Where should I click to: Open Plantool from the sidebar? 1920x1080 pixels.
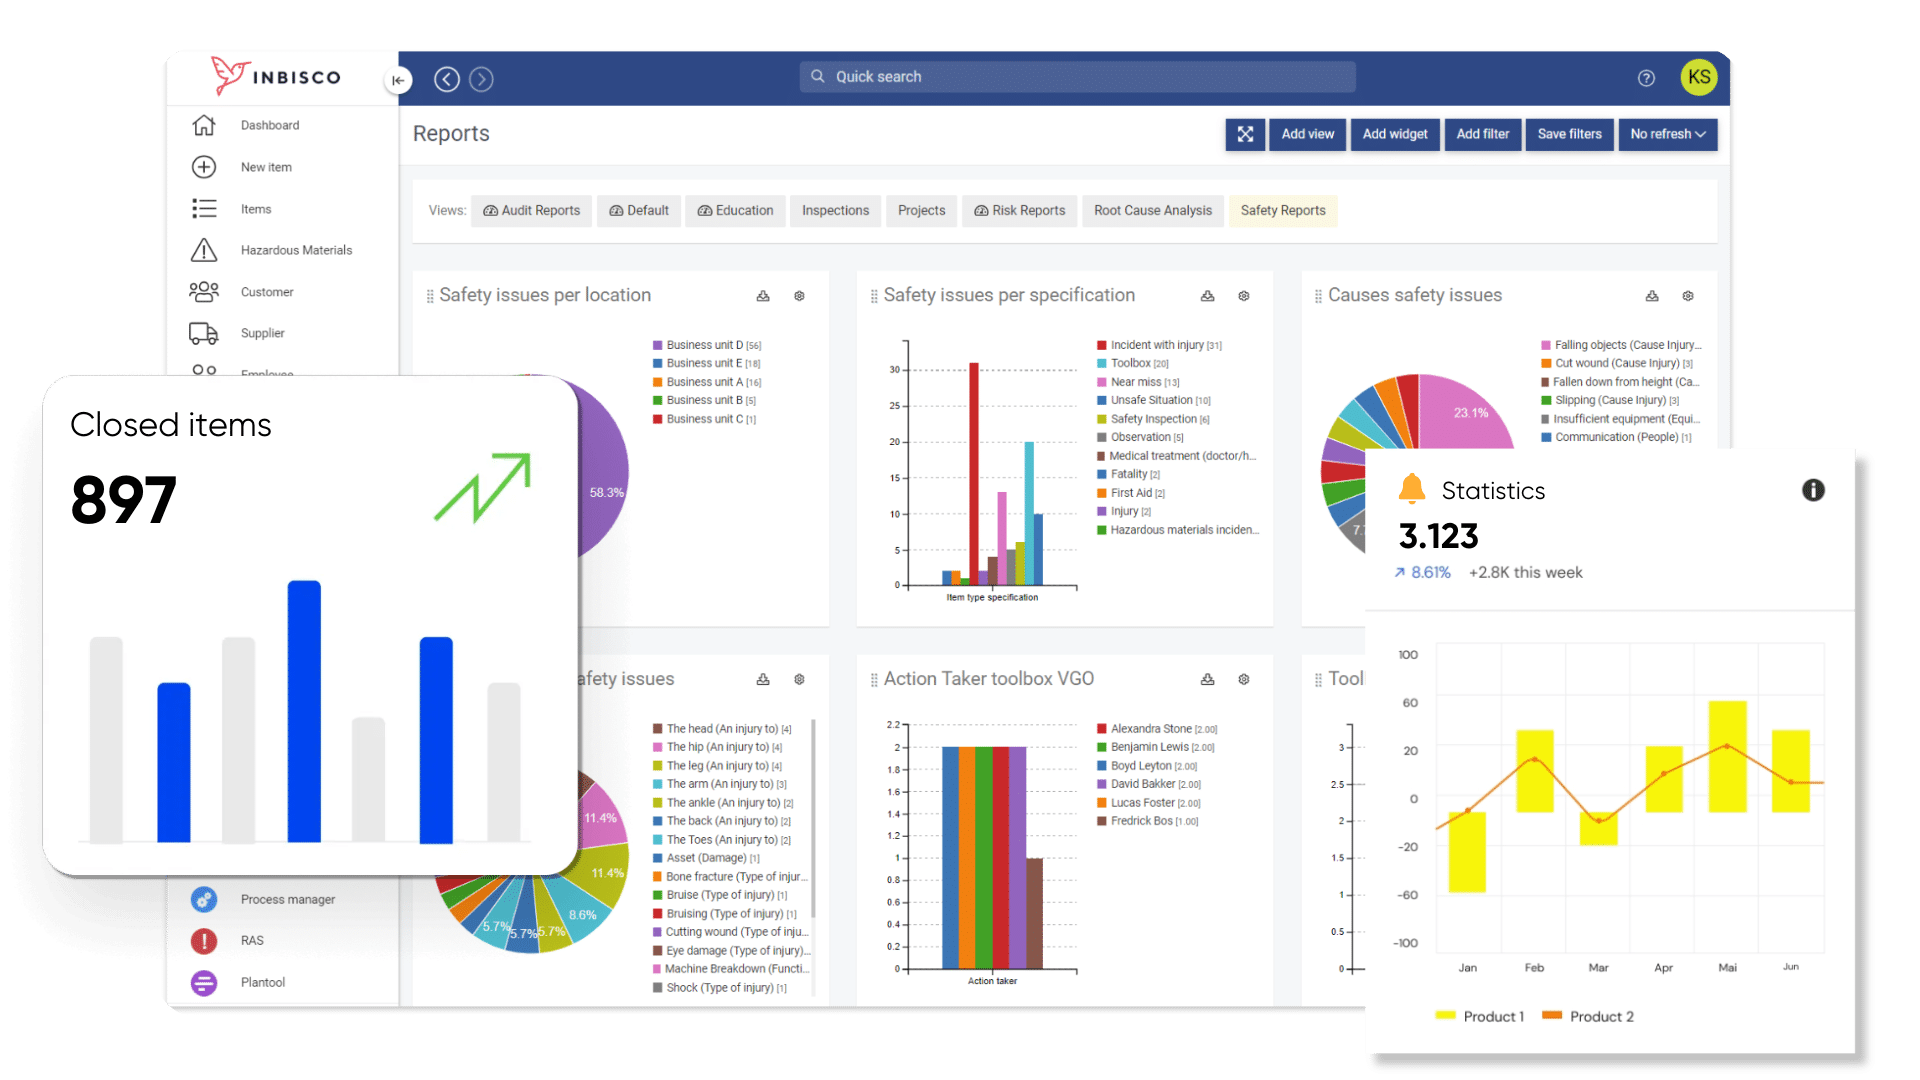(x=205, y=982)
